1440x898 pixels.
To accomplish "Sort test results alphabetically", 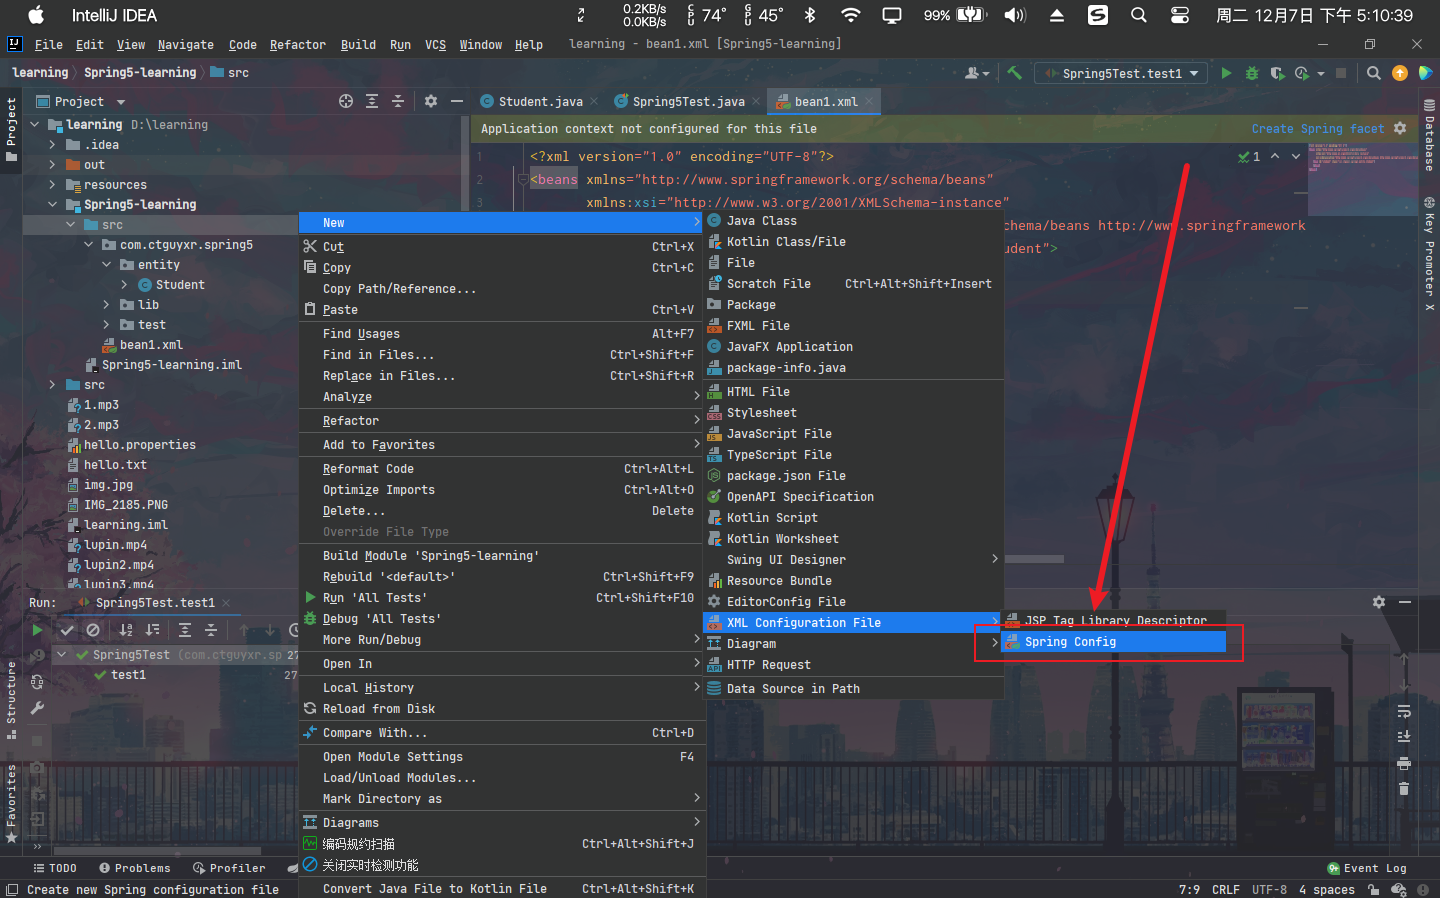I will [126, 630].
